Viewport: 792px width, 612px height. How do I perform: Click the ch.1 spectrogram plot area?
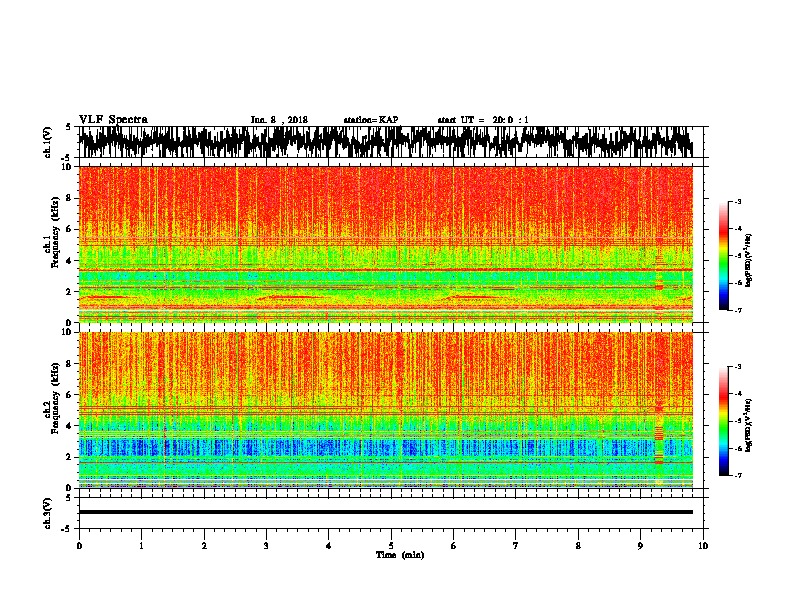(x=386, y=244)
